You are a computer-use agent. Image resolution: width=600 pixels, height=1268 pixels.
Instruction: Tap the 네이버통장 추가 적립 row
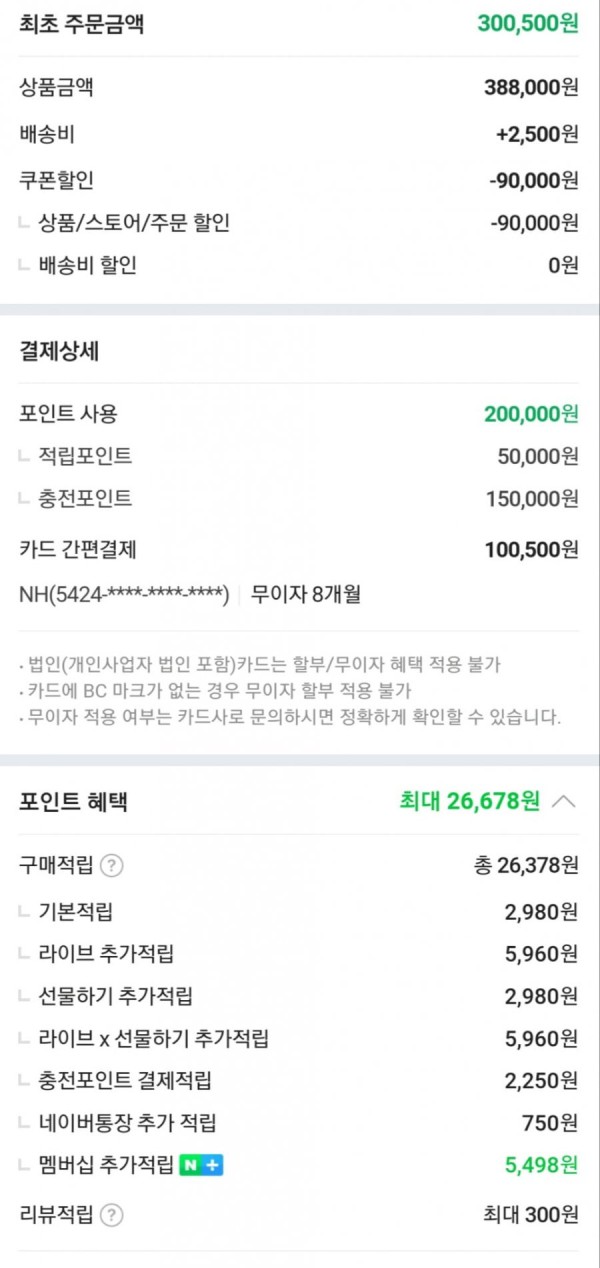click(x=299, y=1123)
